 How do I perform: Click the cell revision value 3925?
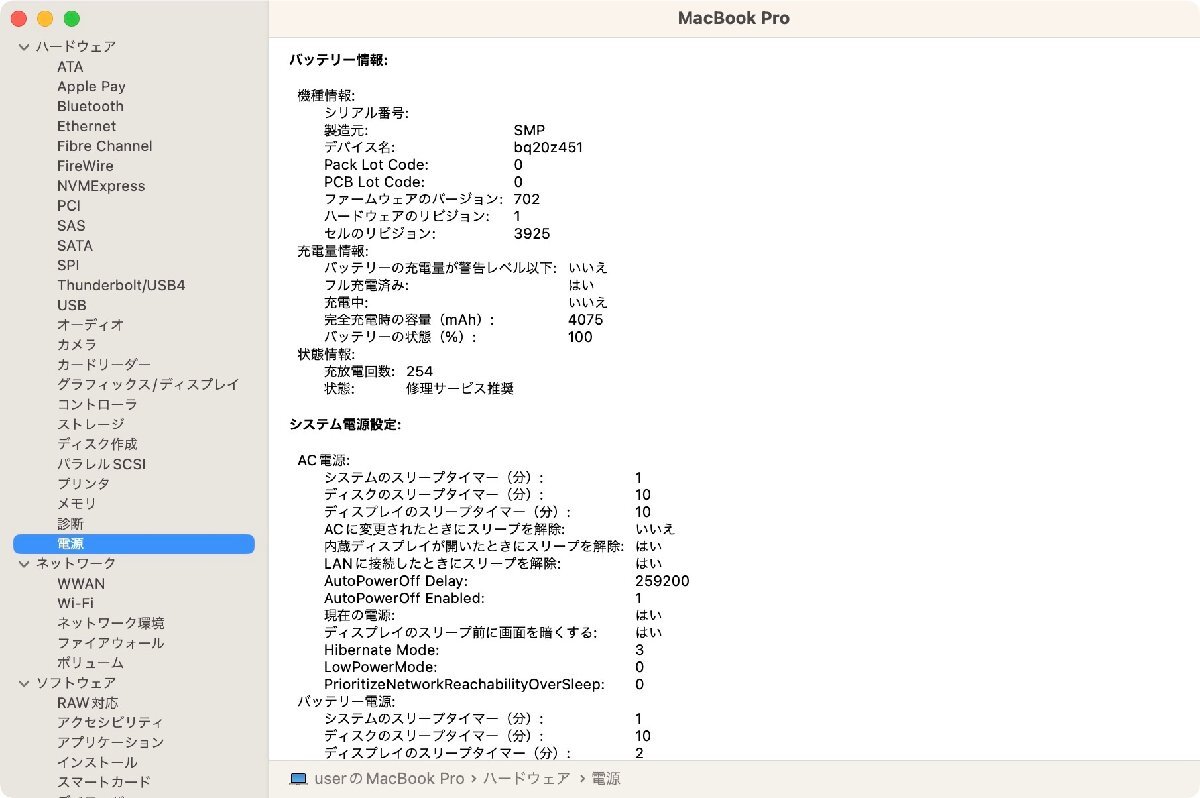tap(532, 234)
